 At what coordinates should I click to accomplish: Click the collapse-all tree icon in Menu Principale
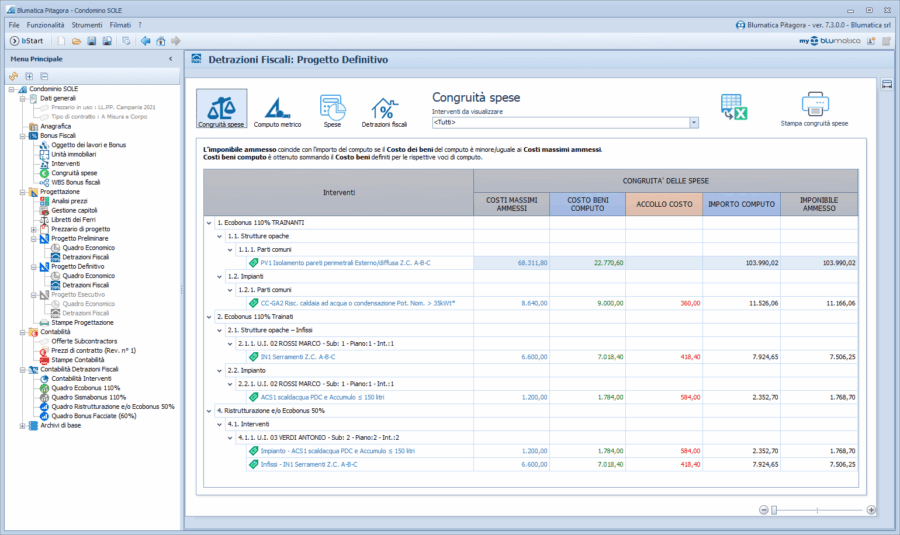[x=44, y=76]
